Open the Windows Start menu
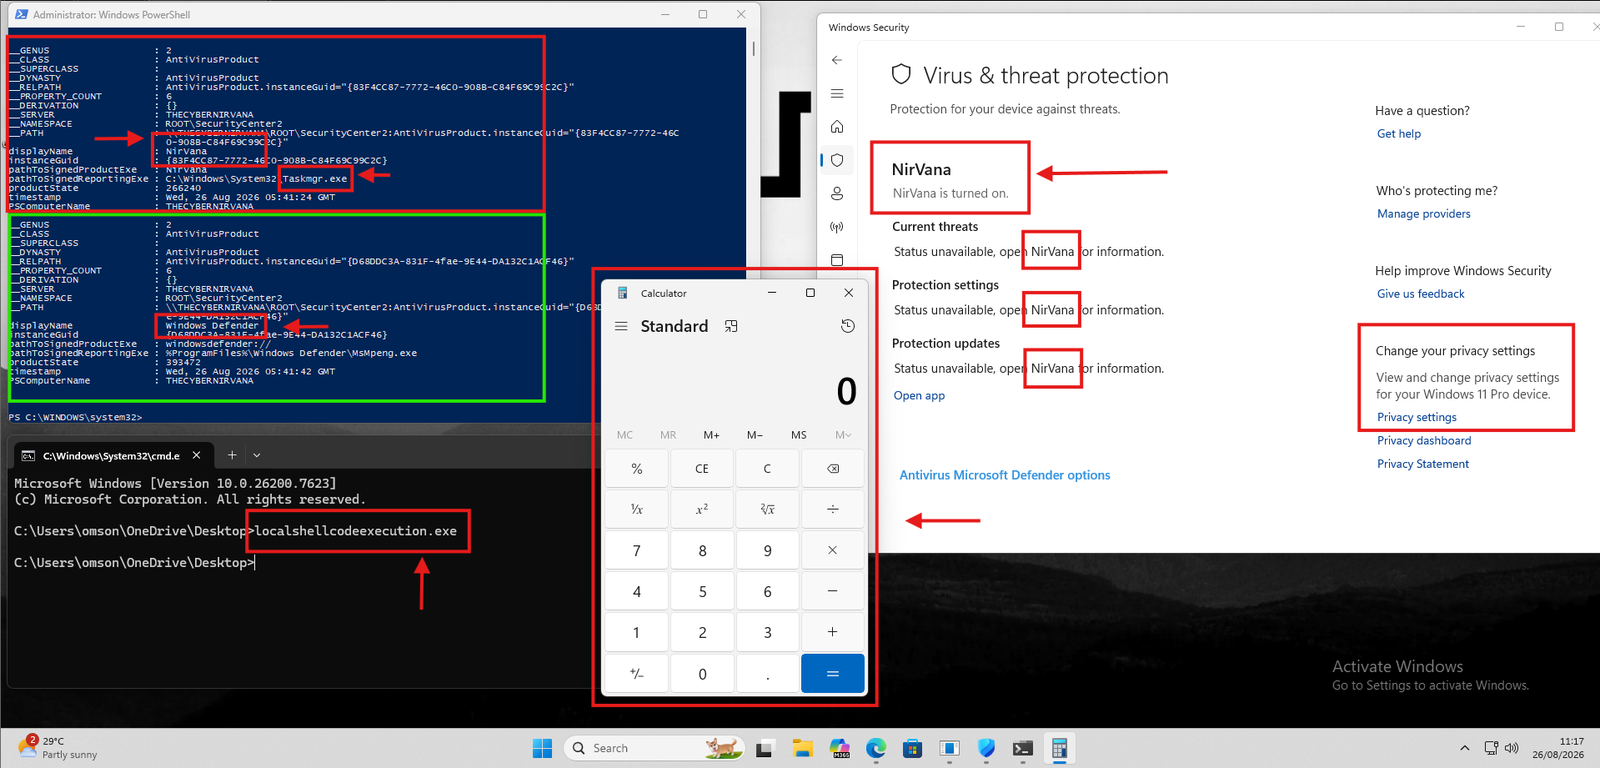This screenshot has width=1600, height=768. pos(543,748)
